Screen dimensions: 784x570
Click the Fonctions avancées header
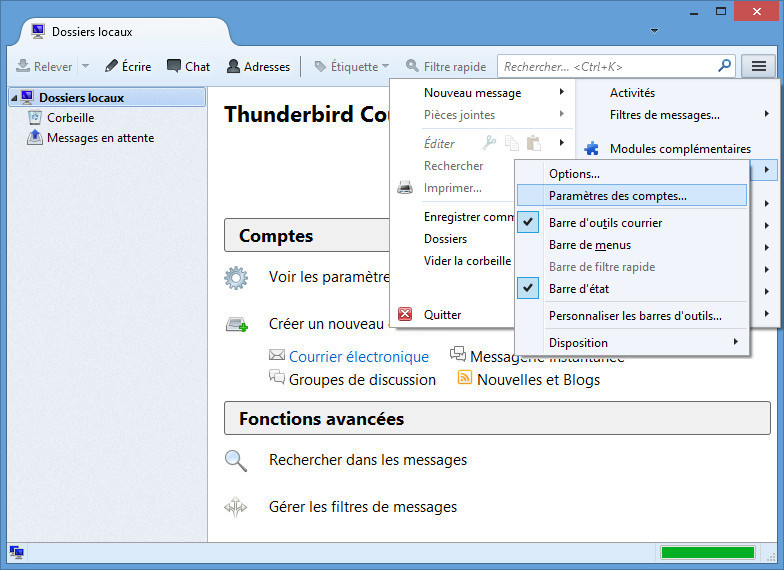click(497, 418)
